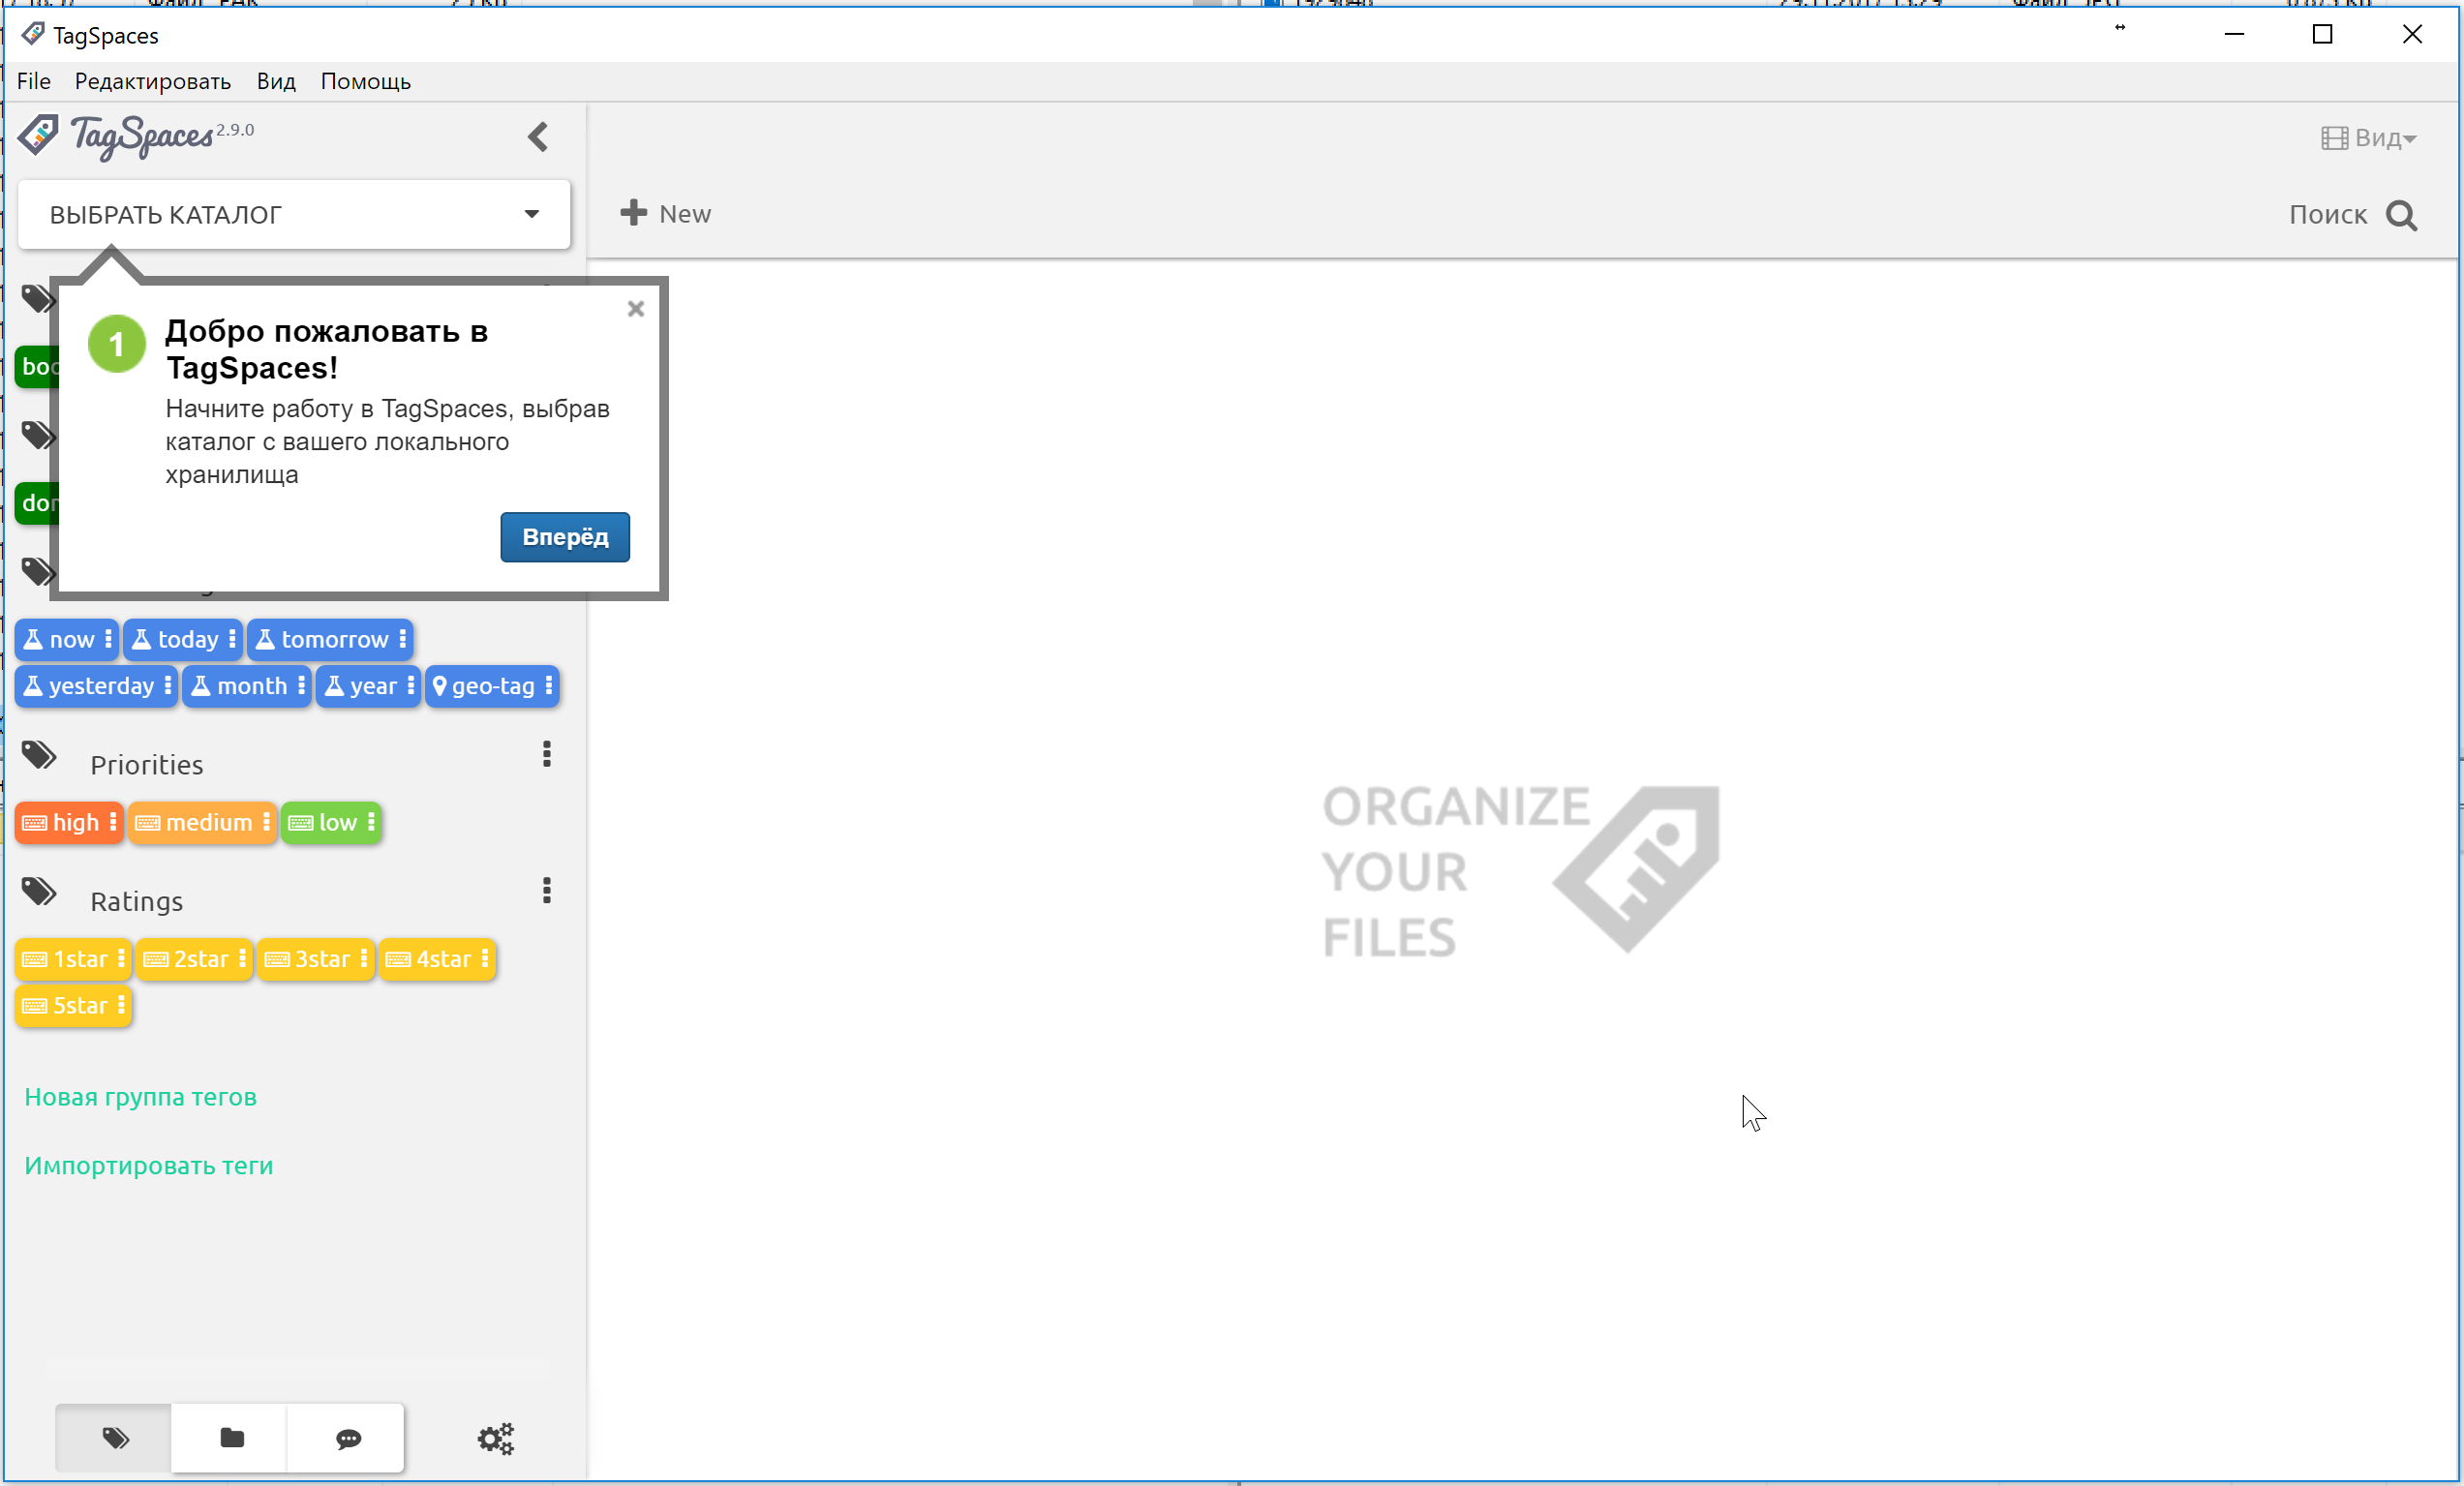2464x1486 pixels.
Task: Minimize the TagSpaces window
Action: pyautogui.click(x=2234, y=35)
